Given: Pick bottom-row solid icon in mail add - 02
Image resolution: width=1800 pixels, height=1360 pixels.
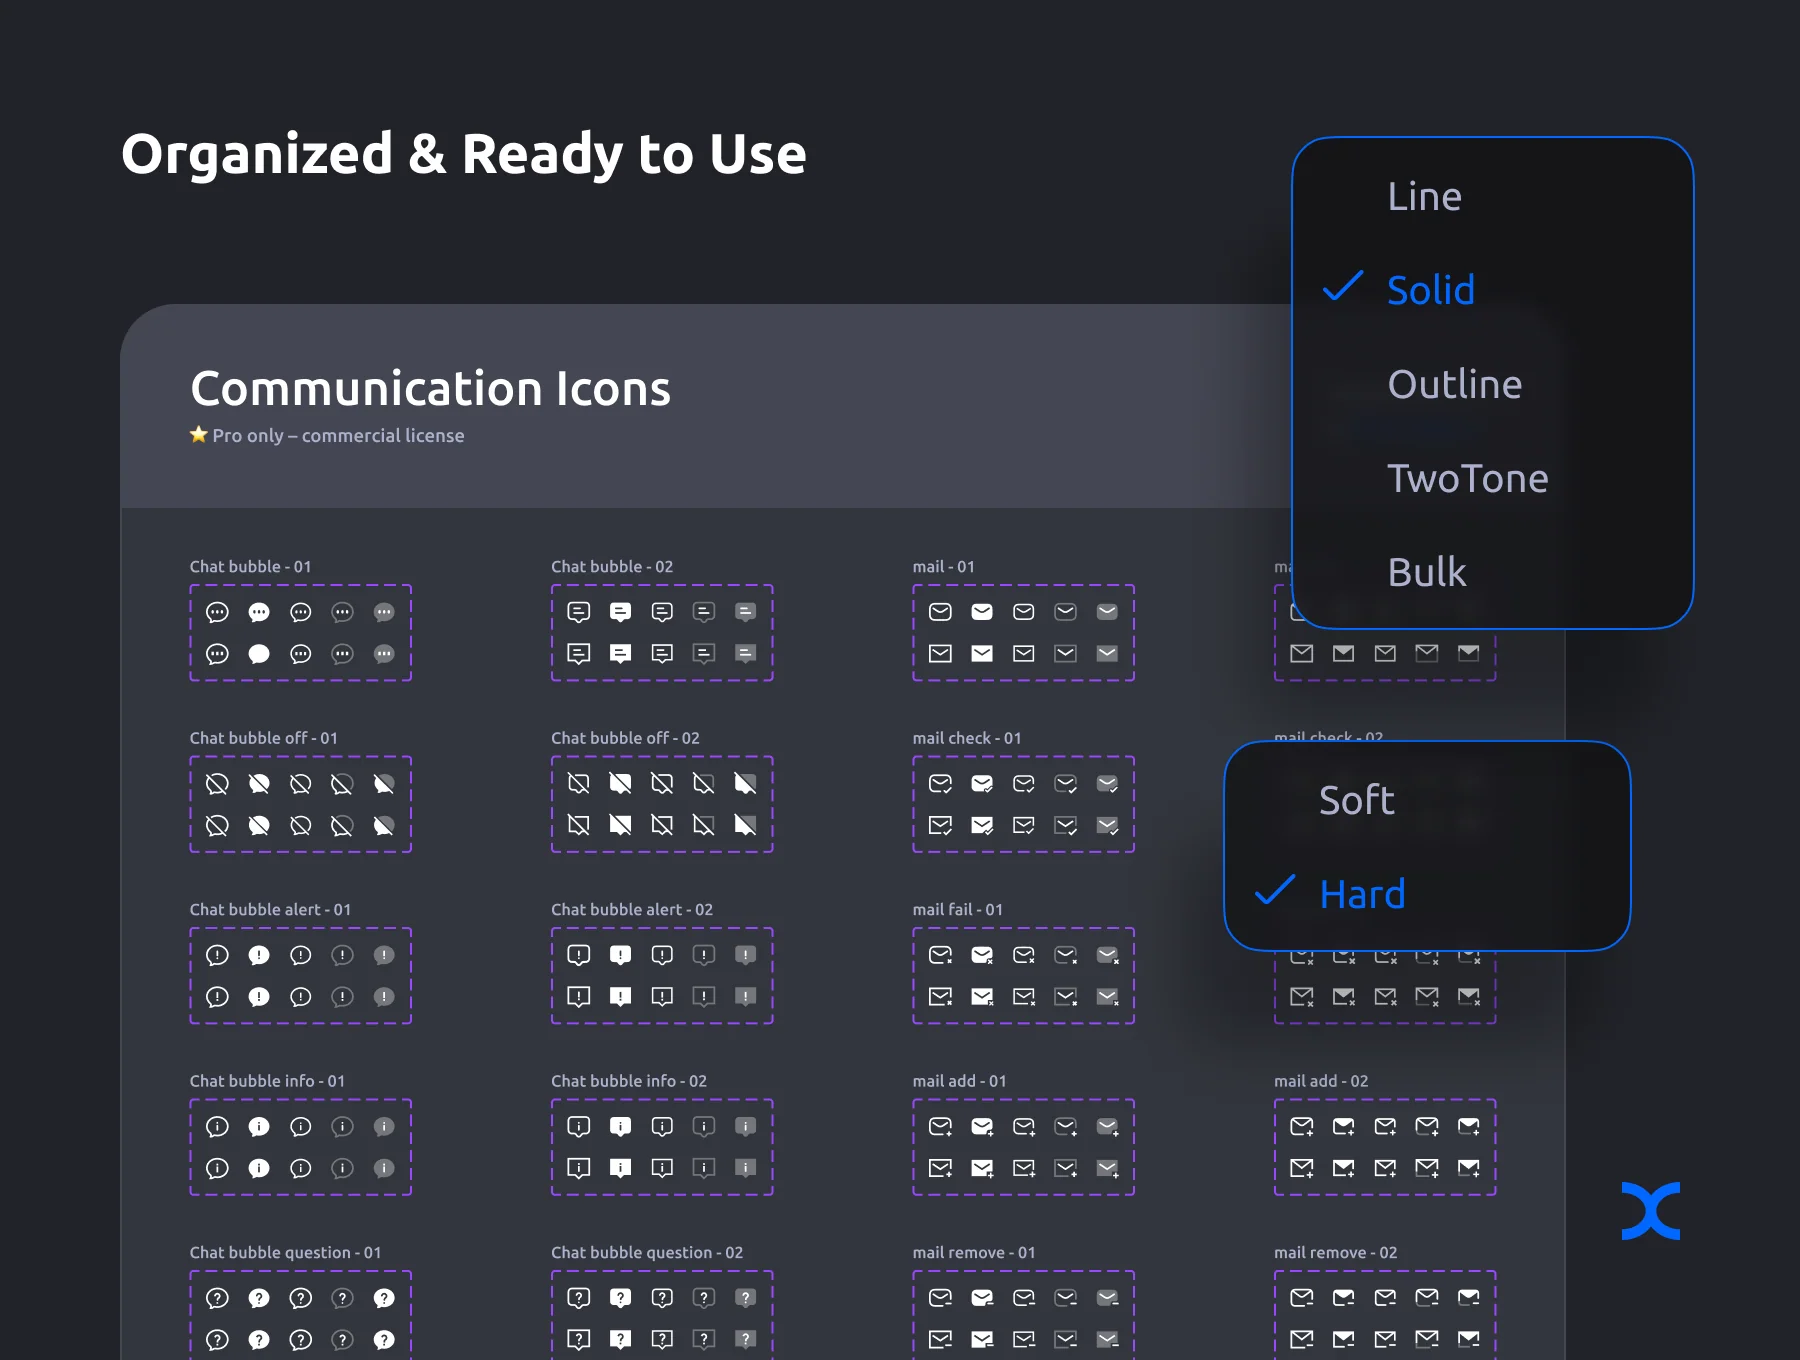Looking at the screenshot, I should (1344, 1168).
